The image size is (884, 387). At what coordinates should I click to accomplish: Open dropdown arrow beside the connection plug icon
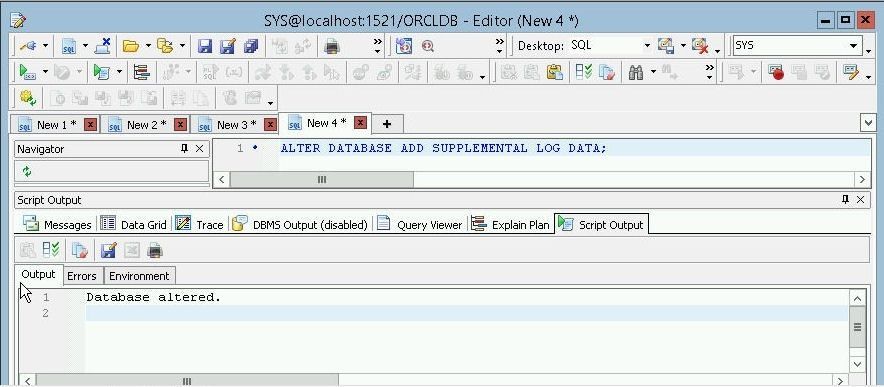[x=45, y=46]
